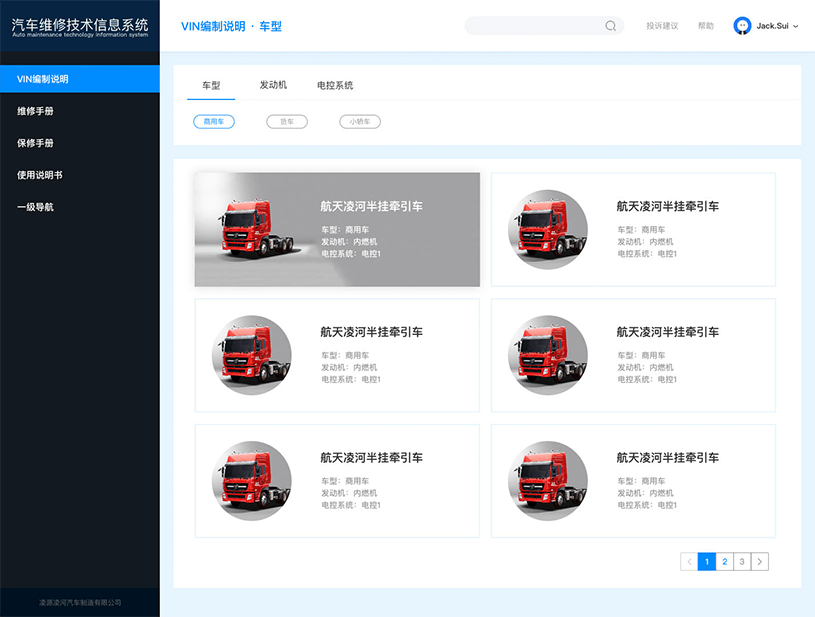
Task: Click round truck thumbnail in top-right card
Action: pyautogui.click(x=548, y=229)
